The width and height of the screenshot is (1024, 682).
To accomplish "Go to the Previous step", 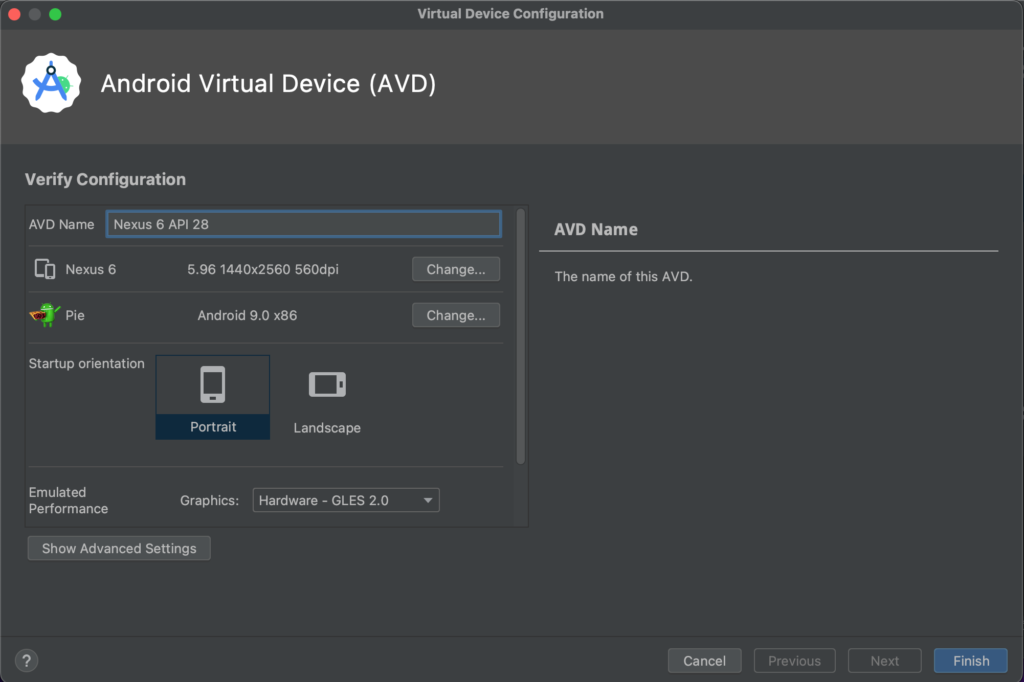I will pos(794,660).
